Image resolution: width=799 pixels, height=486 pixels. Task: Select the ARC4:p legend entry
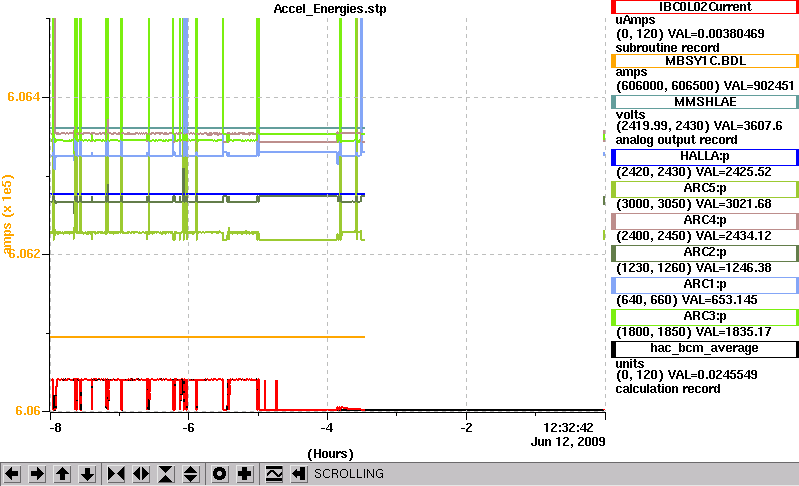pyautogui.click(x=705, y=221)
